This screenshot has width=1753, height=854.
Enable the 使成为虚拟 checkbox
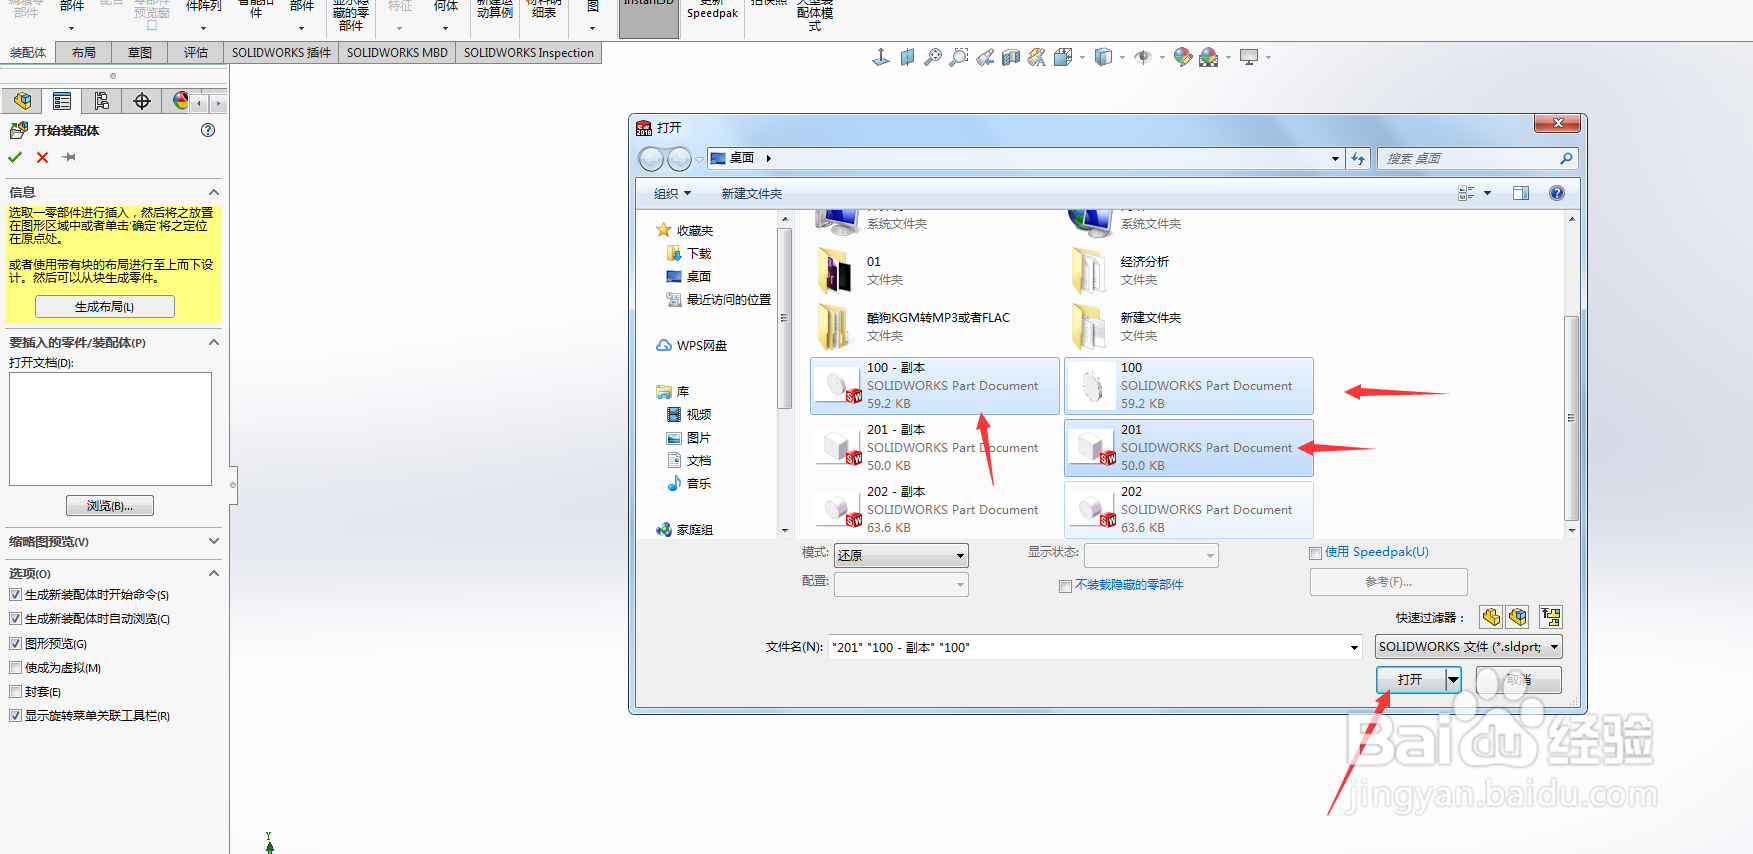15,668
